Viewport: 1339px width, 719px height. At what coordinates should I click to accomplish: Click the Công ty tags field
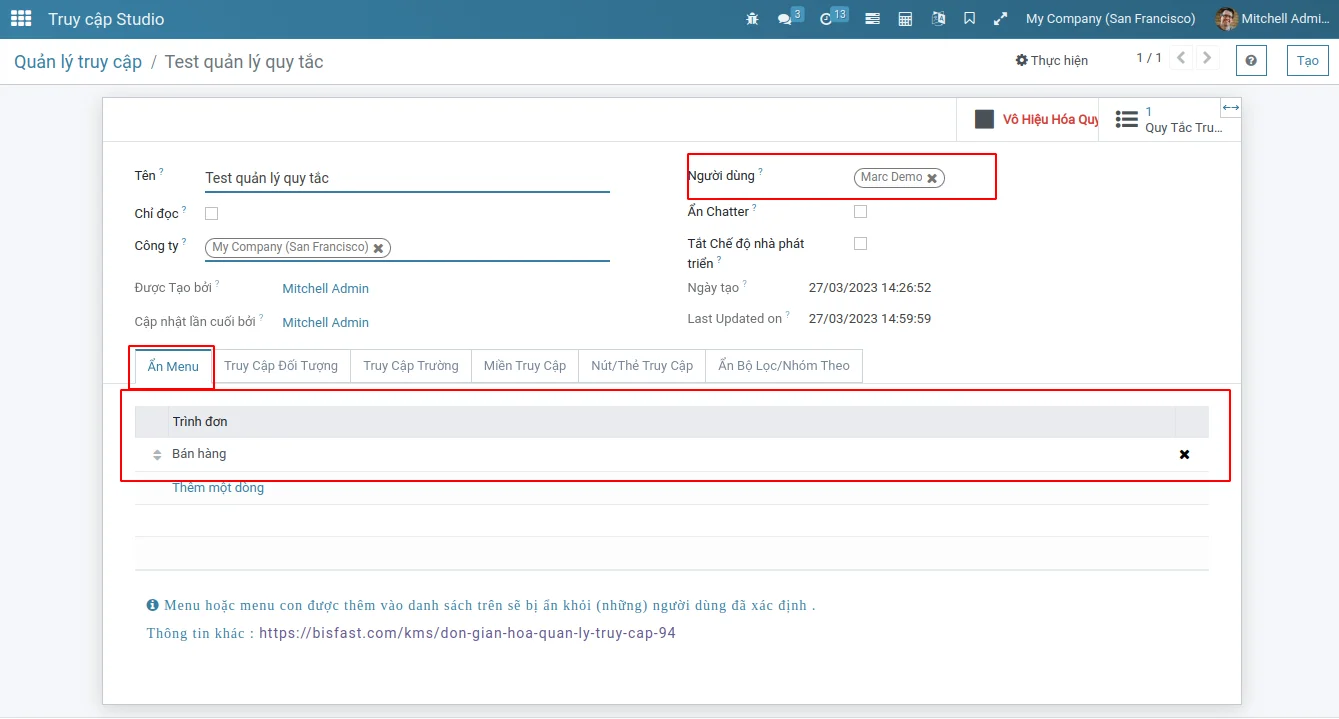tap(407, 248)
